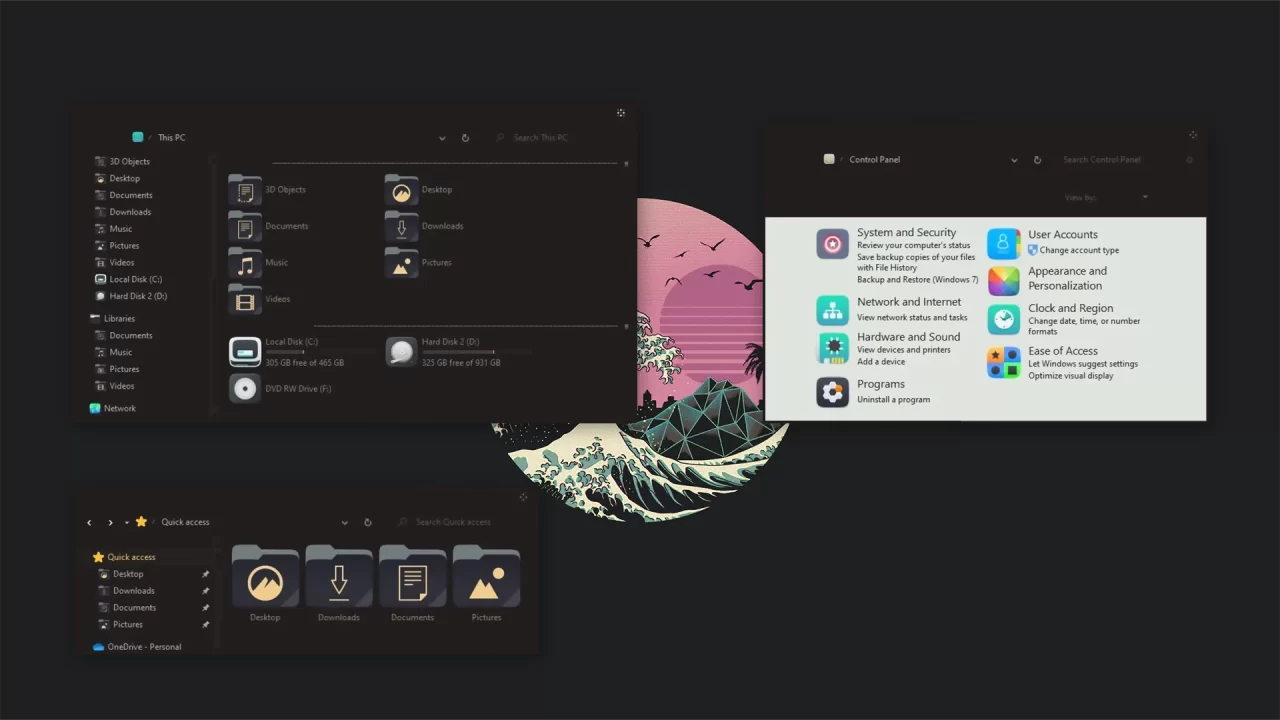Select the Clock and Region icon
Viewport: 1280px width, 720px height.
1003,319
